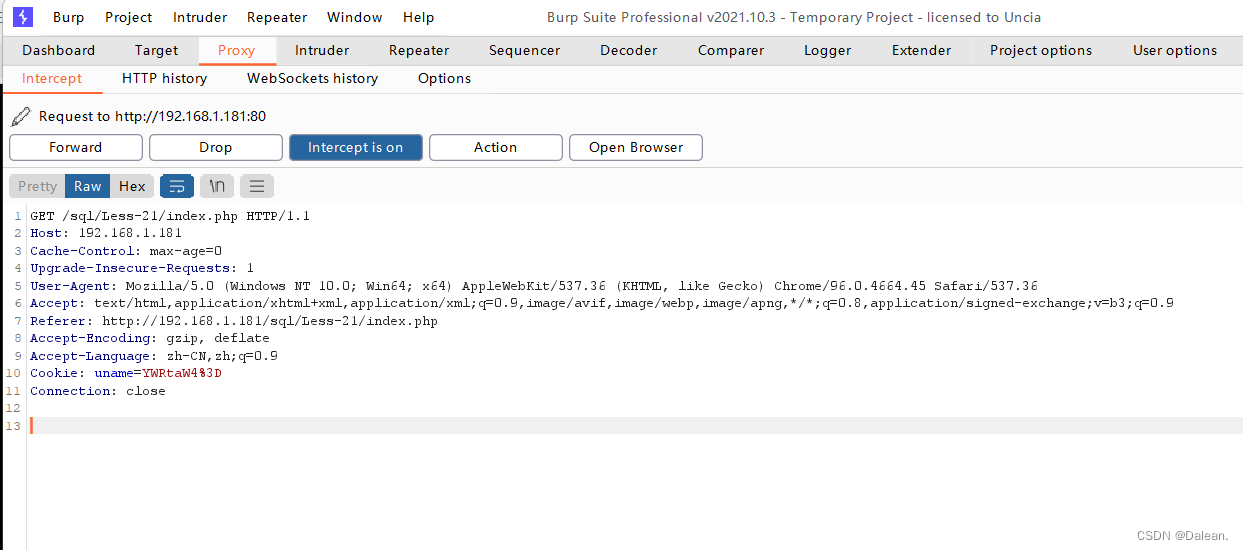Click the Open Browser button
Viewport: 1243px width, 550px height.
pyautogui.click(x=636, y=147)
